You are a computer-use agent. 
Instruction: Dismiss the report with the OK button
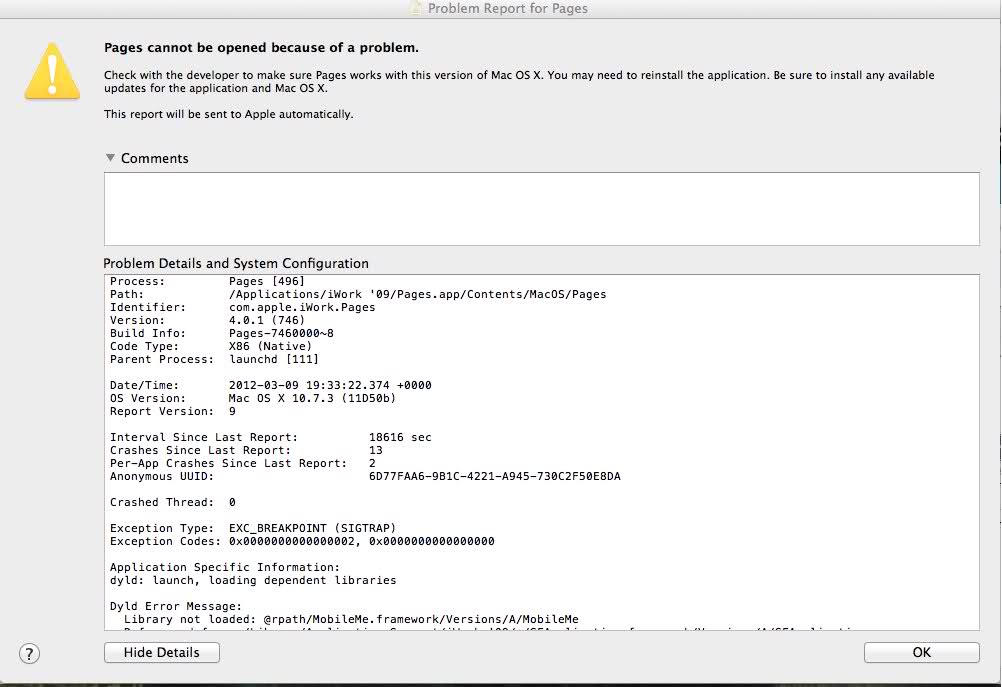(921, 652)
